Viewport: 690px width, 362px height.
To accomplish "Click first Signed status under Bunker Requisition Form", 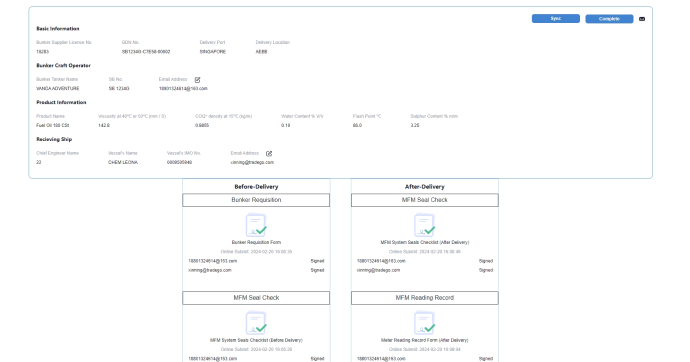I will pyautogui.click(x=317, y=261).
